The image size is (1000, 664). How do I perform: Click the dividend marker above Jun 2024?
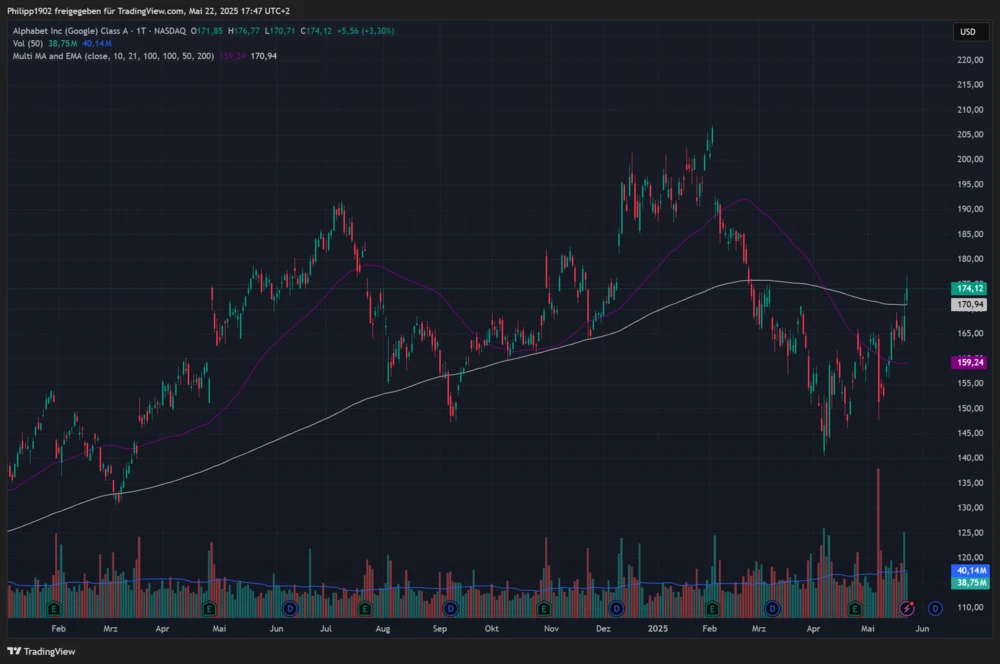click(290, 608)
